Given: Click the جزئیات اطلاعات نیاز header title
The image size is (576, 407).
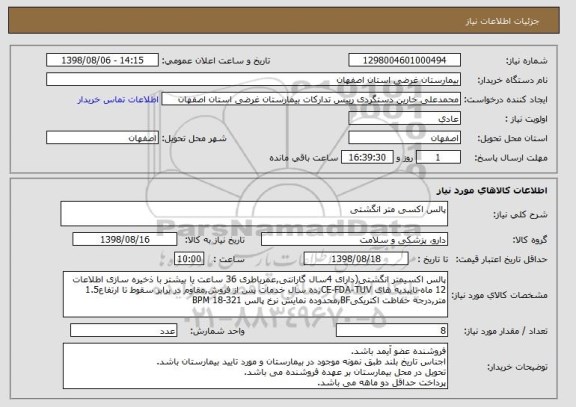Looking at the screenshot, I should [502, 21].
